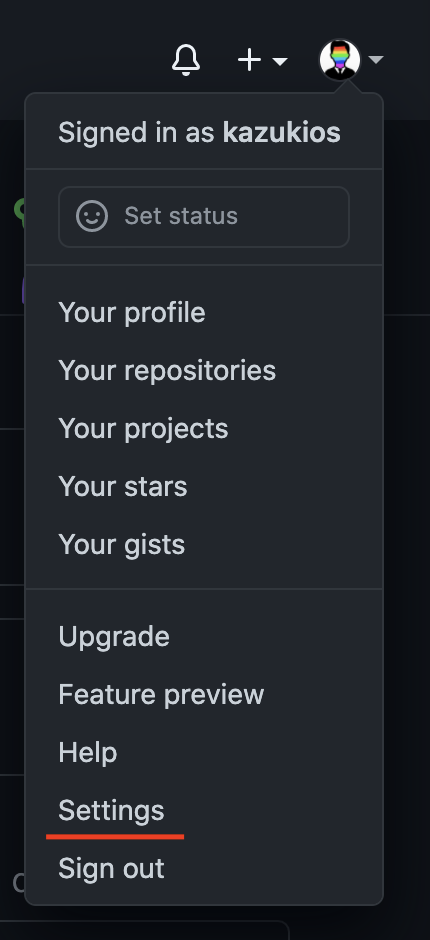Open Your gists

click(204, 545)
